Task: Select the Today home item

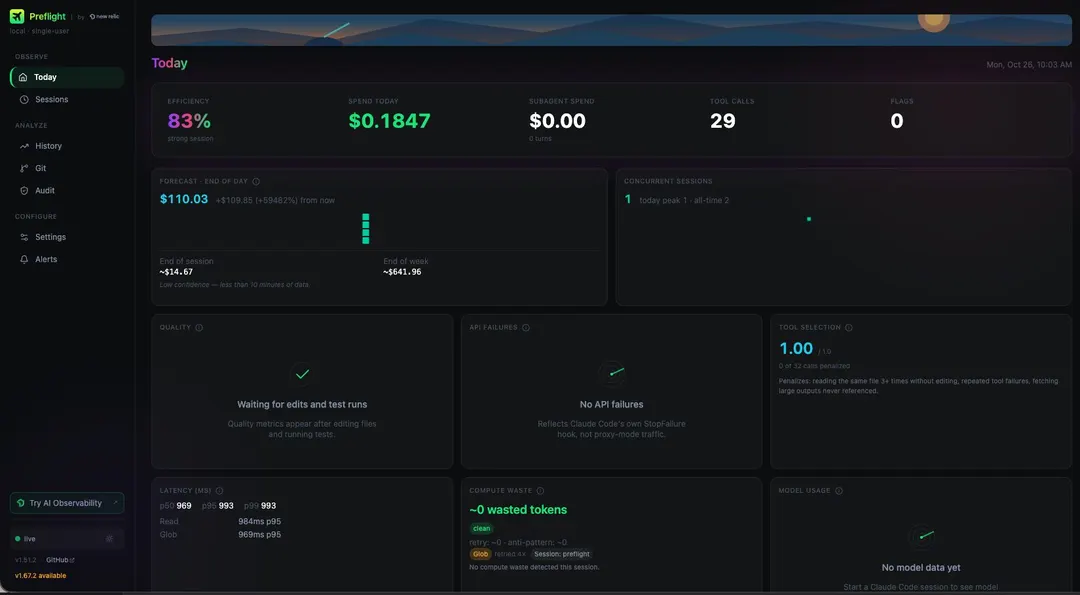Action: pyautogui.click(x=67, y=77)
